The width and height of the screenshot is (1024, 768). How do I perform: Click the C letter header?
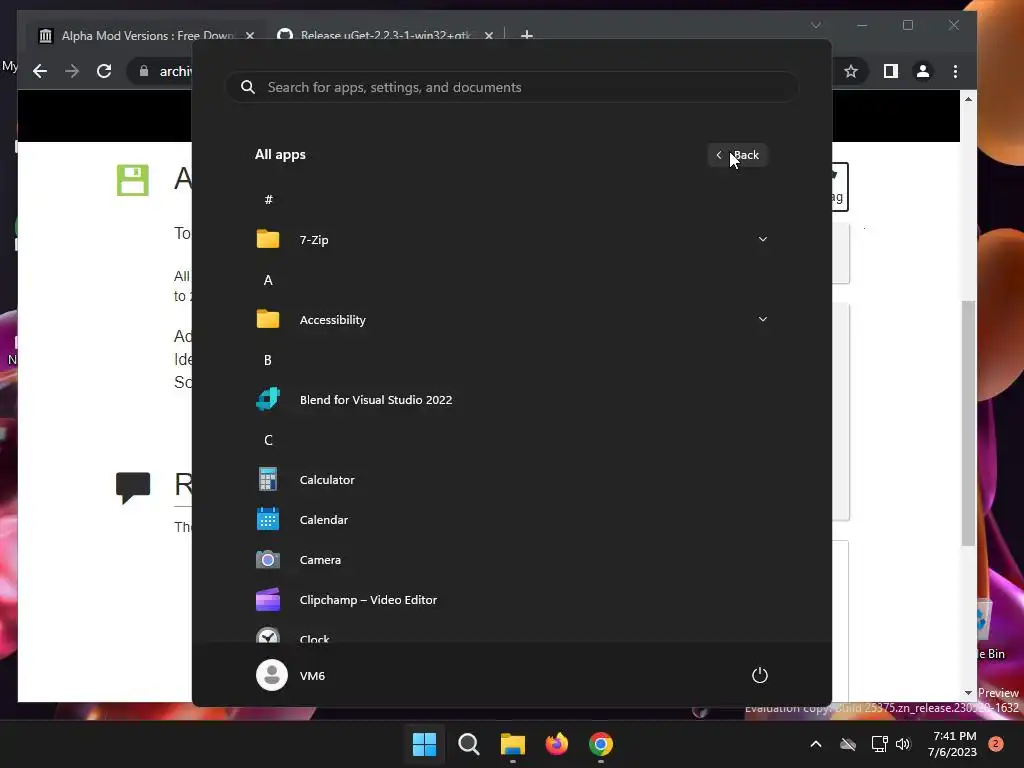pyautogui.click(x=268, y=440)
